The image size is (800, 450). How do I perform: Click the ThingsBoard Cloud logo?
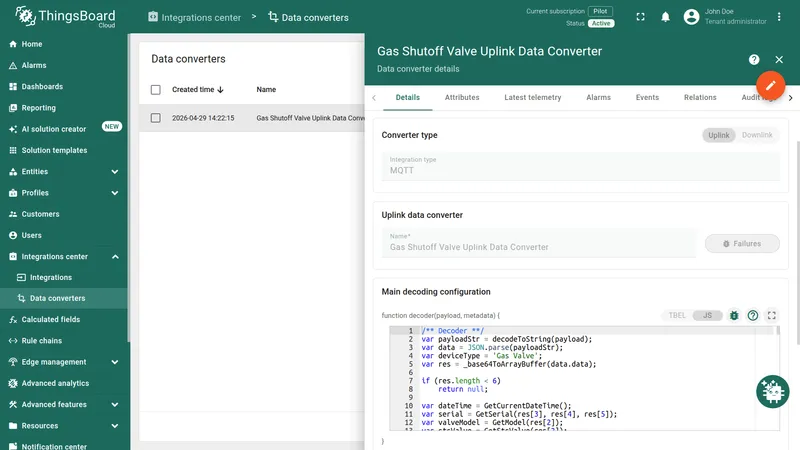pos(65,16)
